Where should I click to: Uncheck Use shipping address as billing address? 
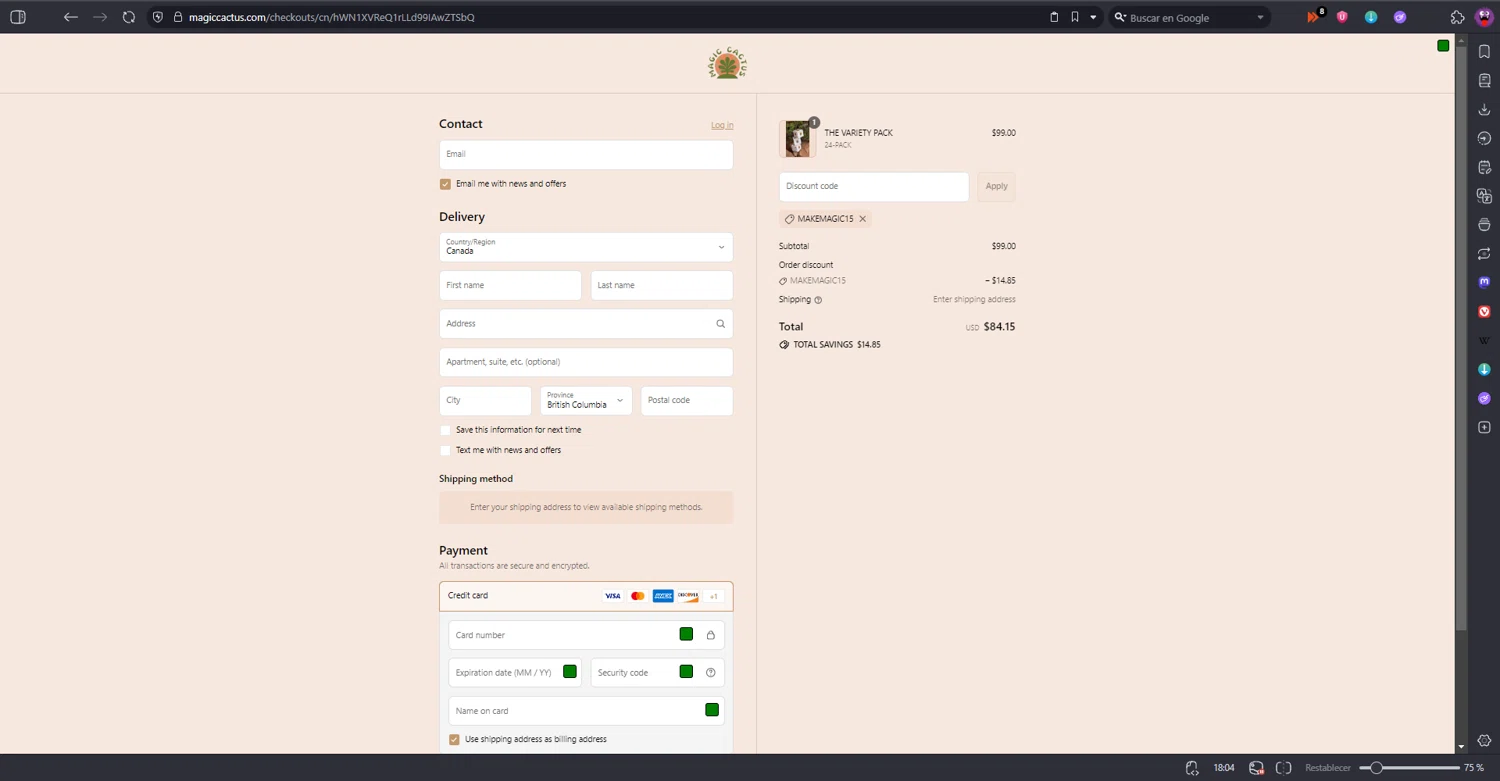pyautogui.click(x=454, y=739)
